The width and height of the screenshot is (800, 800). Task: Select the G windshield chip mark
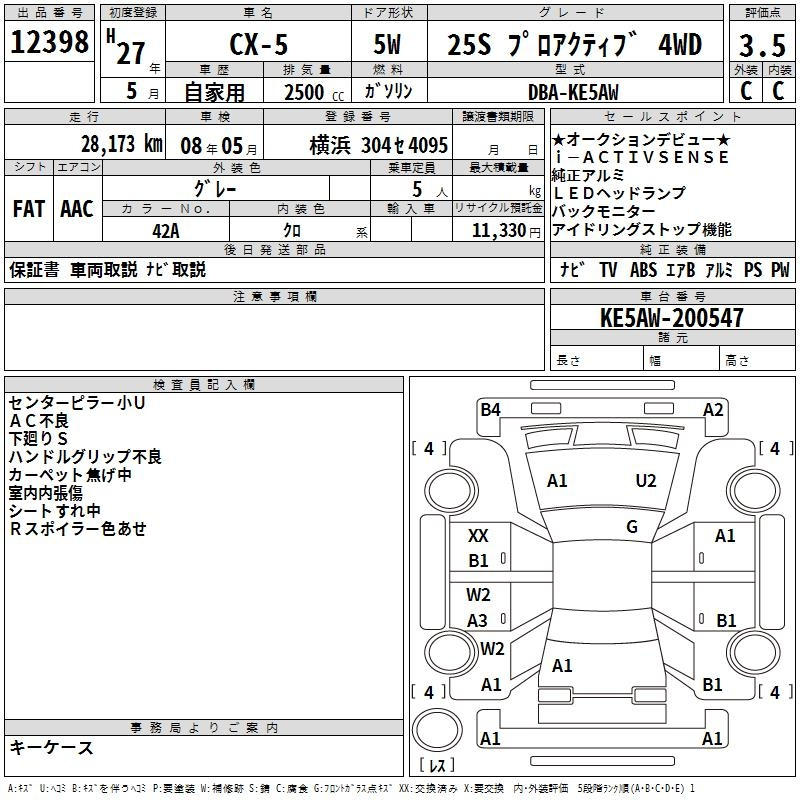point(632,527)
